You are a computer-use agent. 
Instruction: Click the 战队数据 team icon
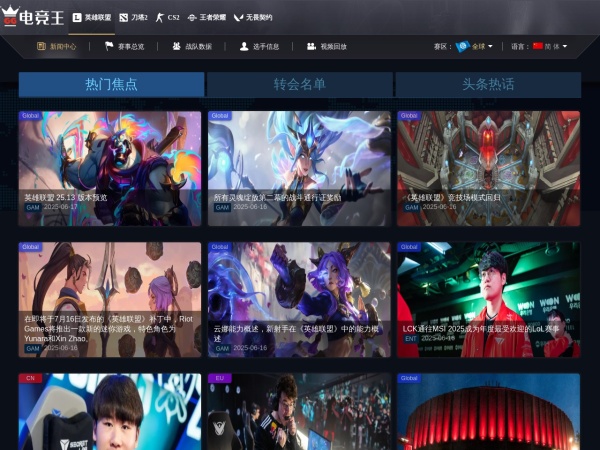pos(177,46)
